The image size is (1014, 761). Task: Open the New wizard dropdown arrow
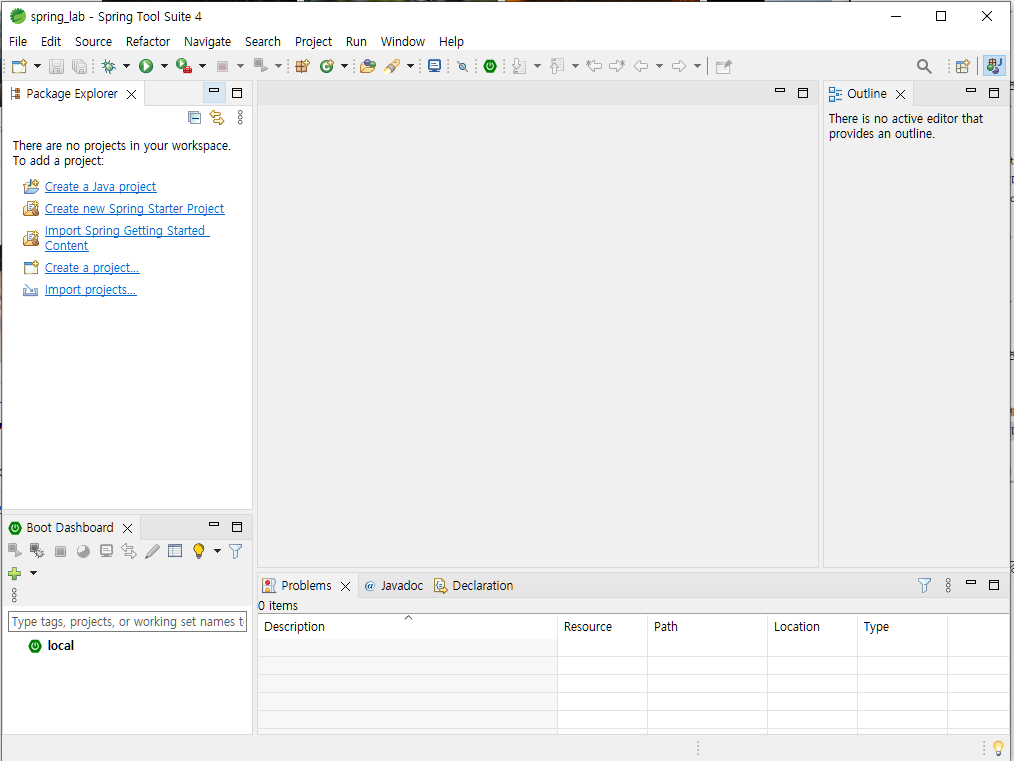click(x=37, y=66)
